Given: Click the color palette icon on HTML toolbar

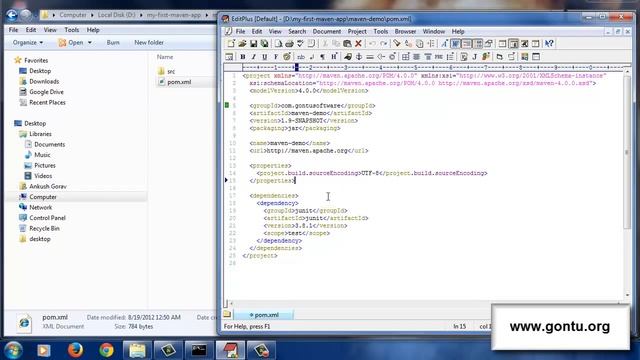Looking at the screenshot, I should tap(287, 57).
